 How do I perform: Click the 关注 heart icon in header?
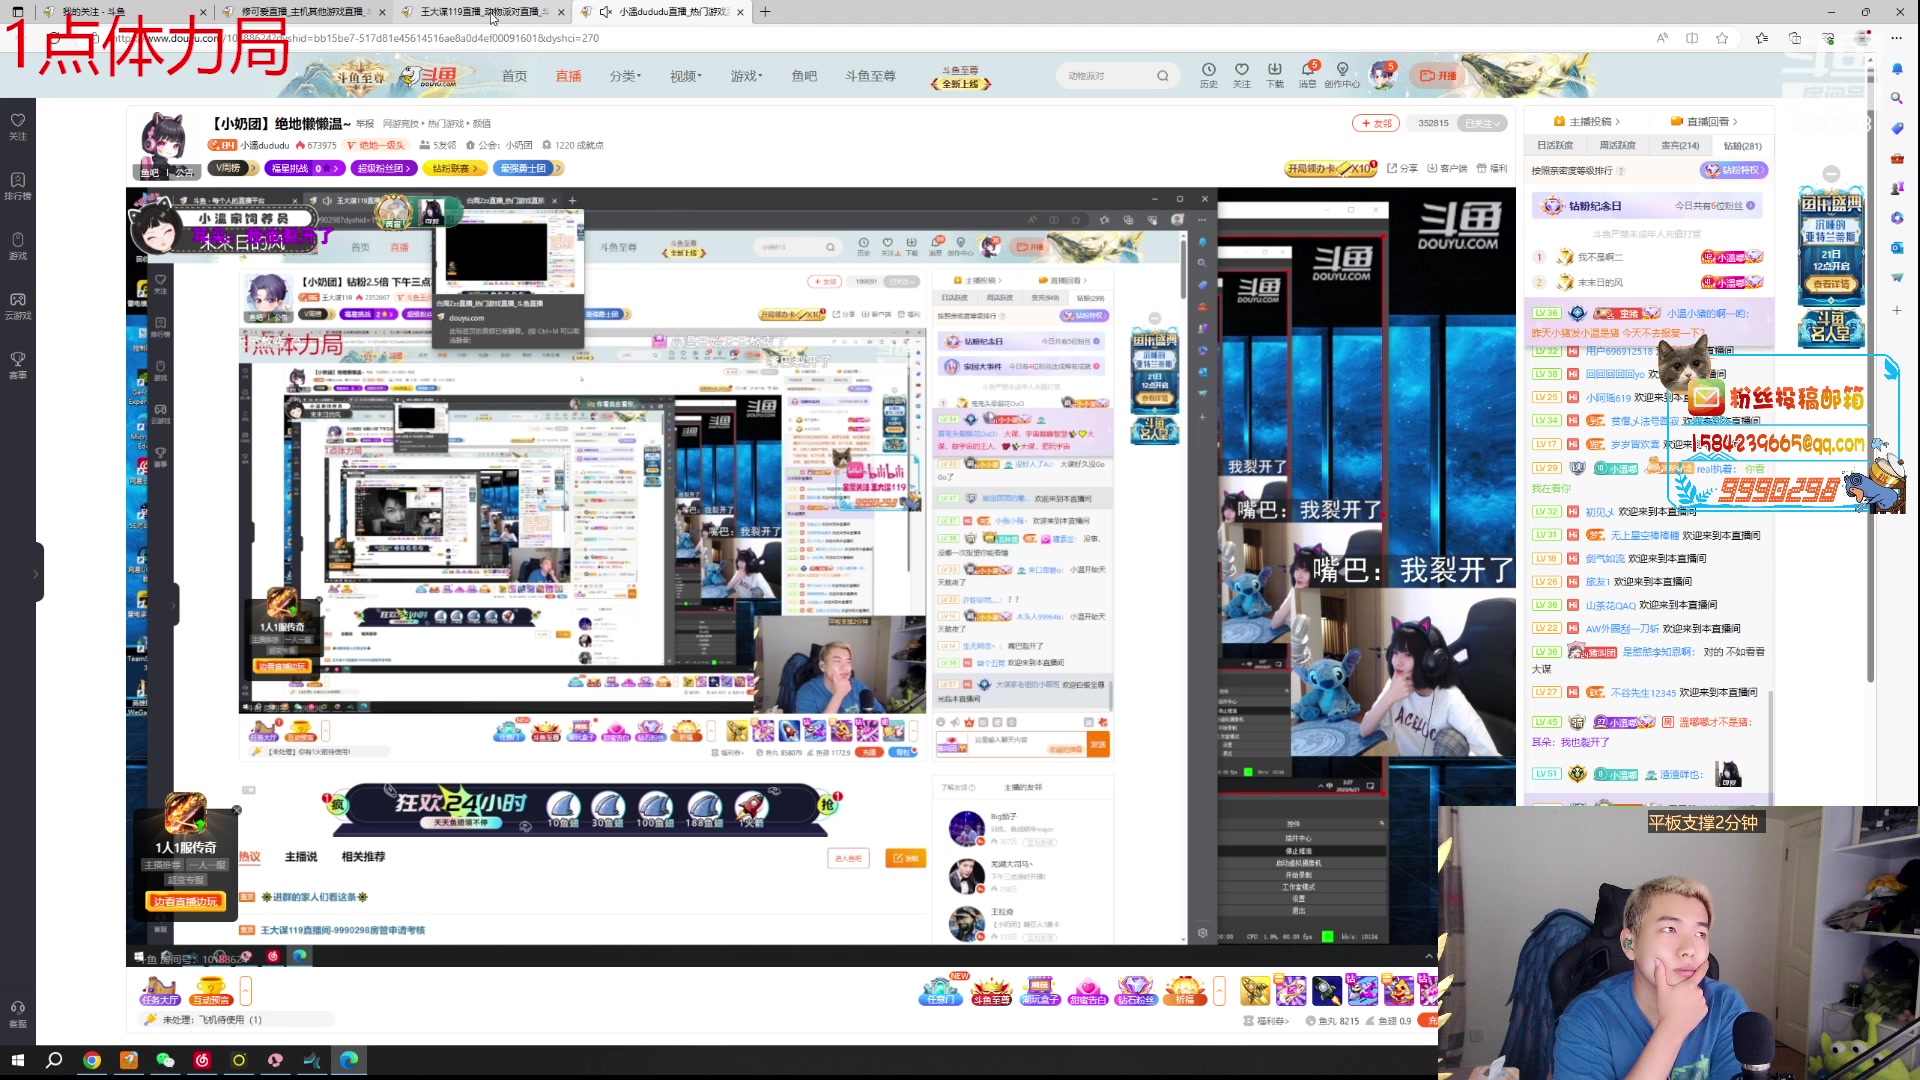1241,75
